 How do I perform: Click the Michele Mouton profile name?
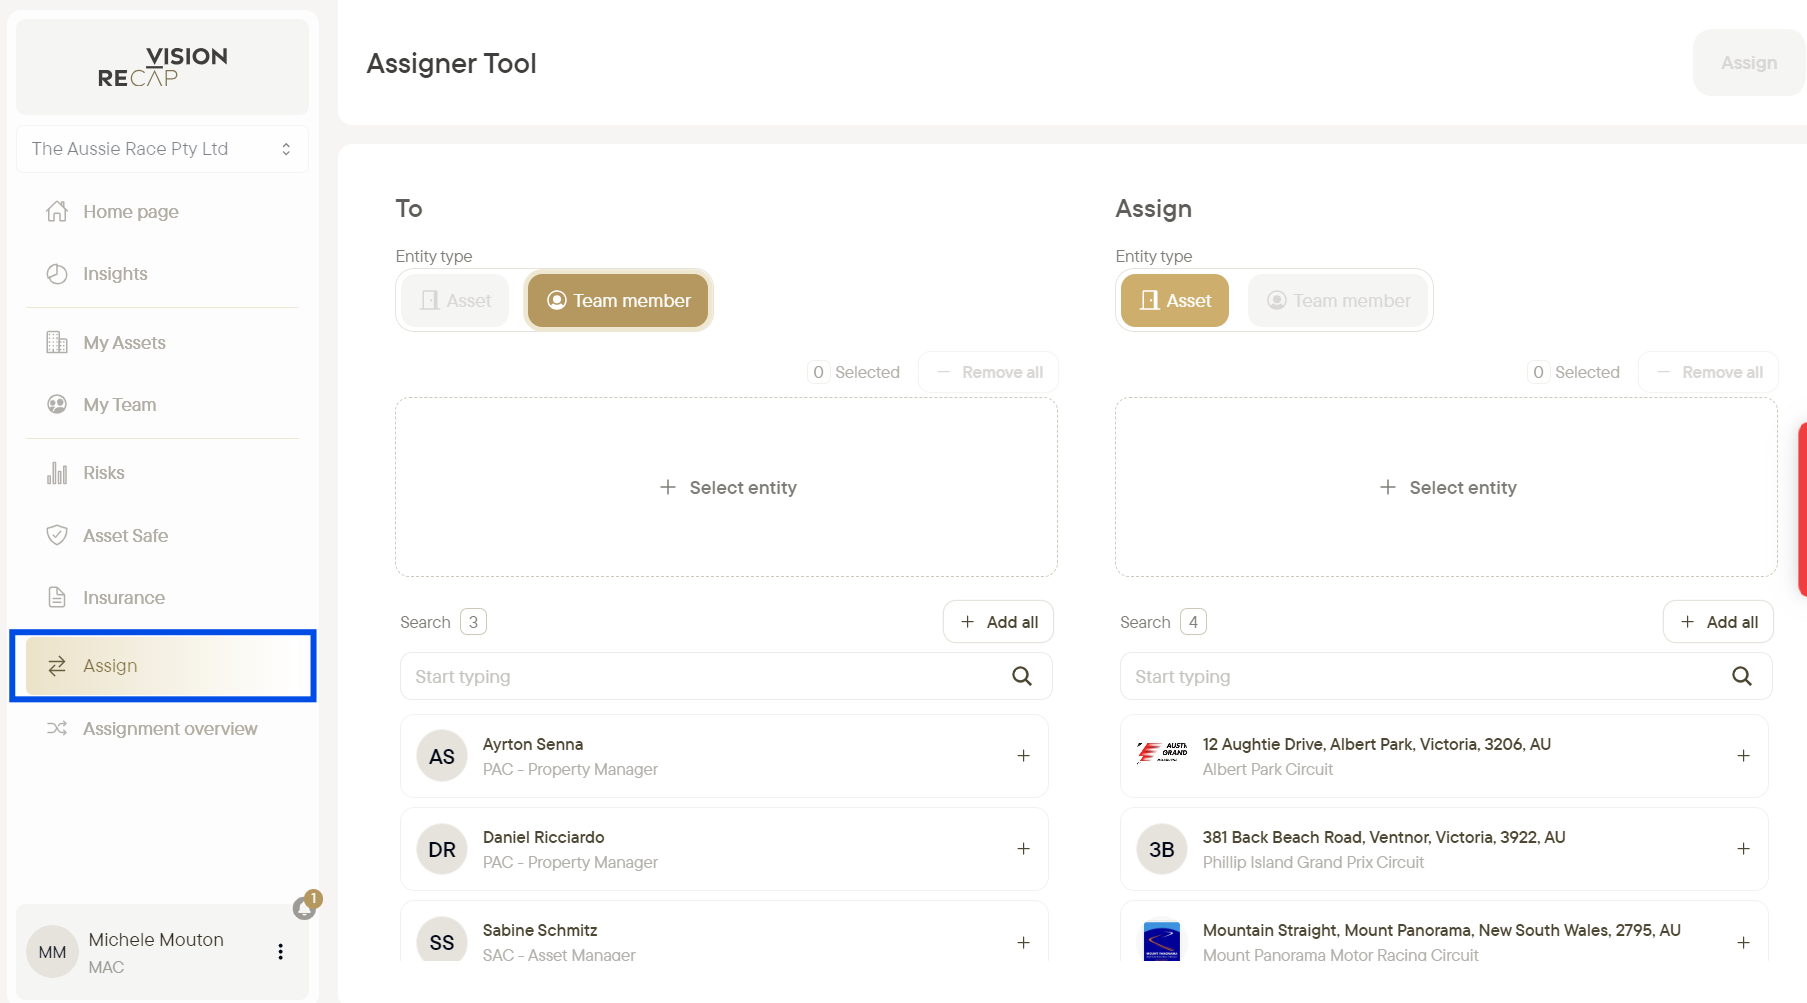156,940
